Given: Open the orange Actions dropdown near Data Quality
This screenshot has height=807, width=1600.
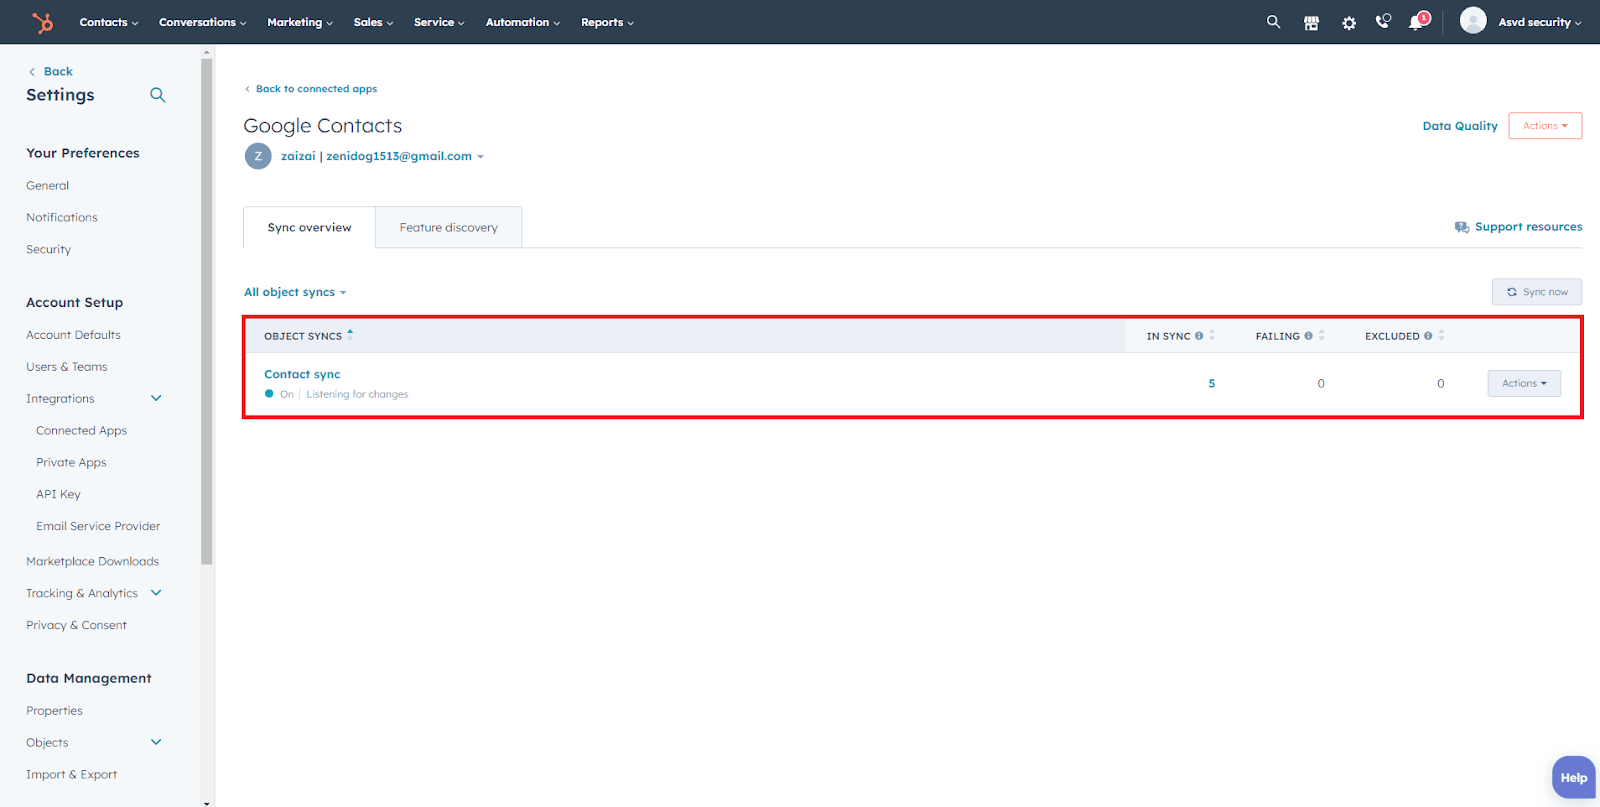Looking at the screenshot, I should (1545, 126).
